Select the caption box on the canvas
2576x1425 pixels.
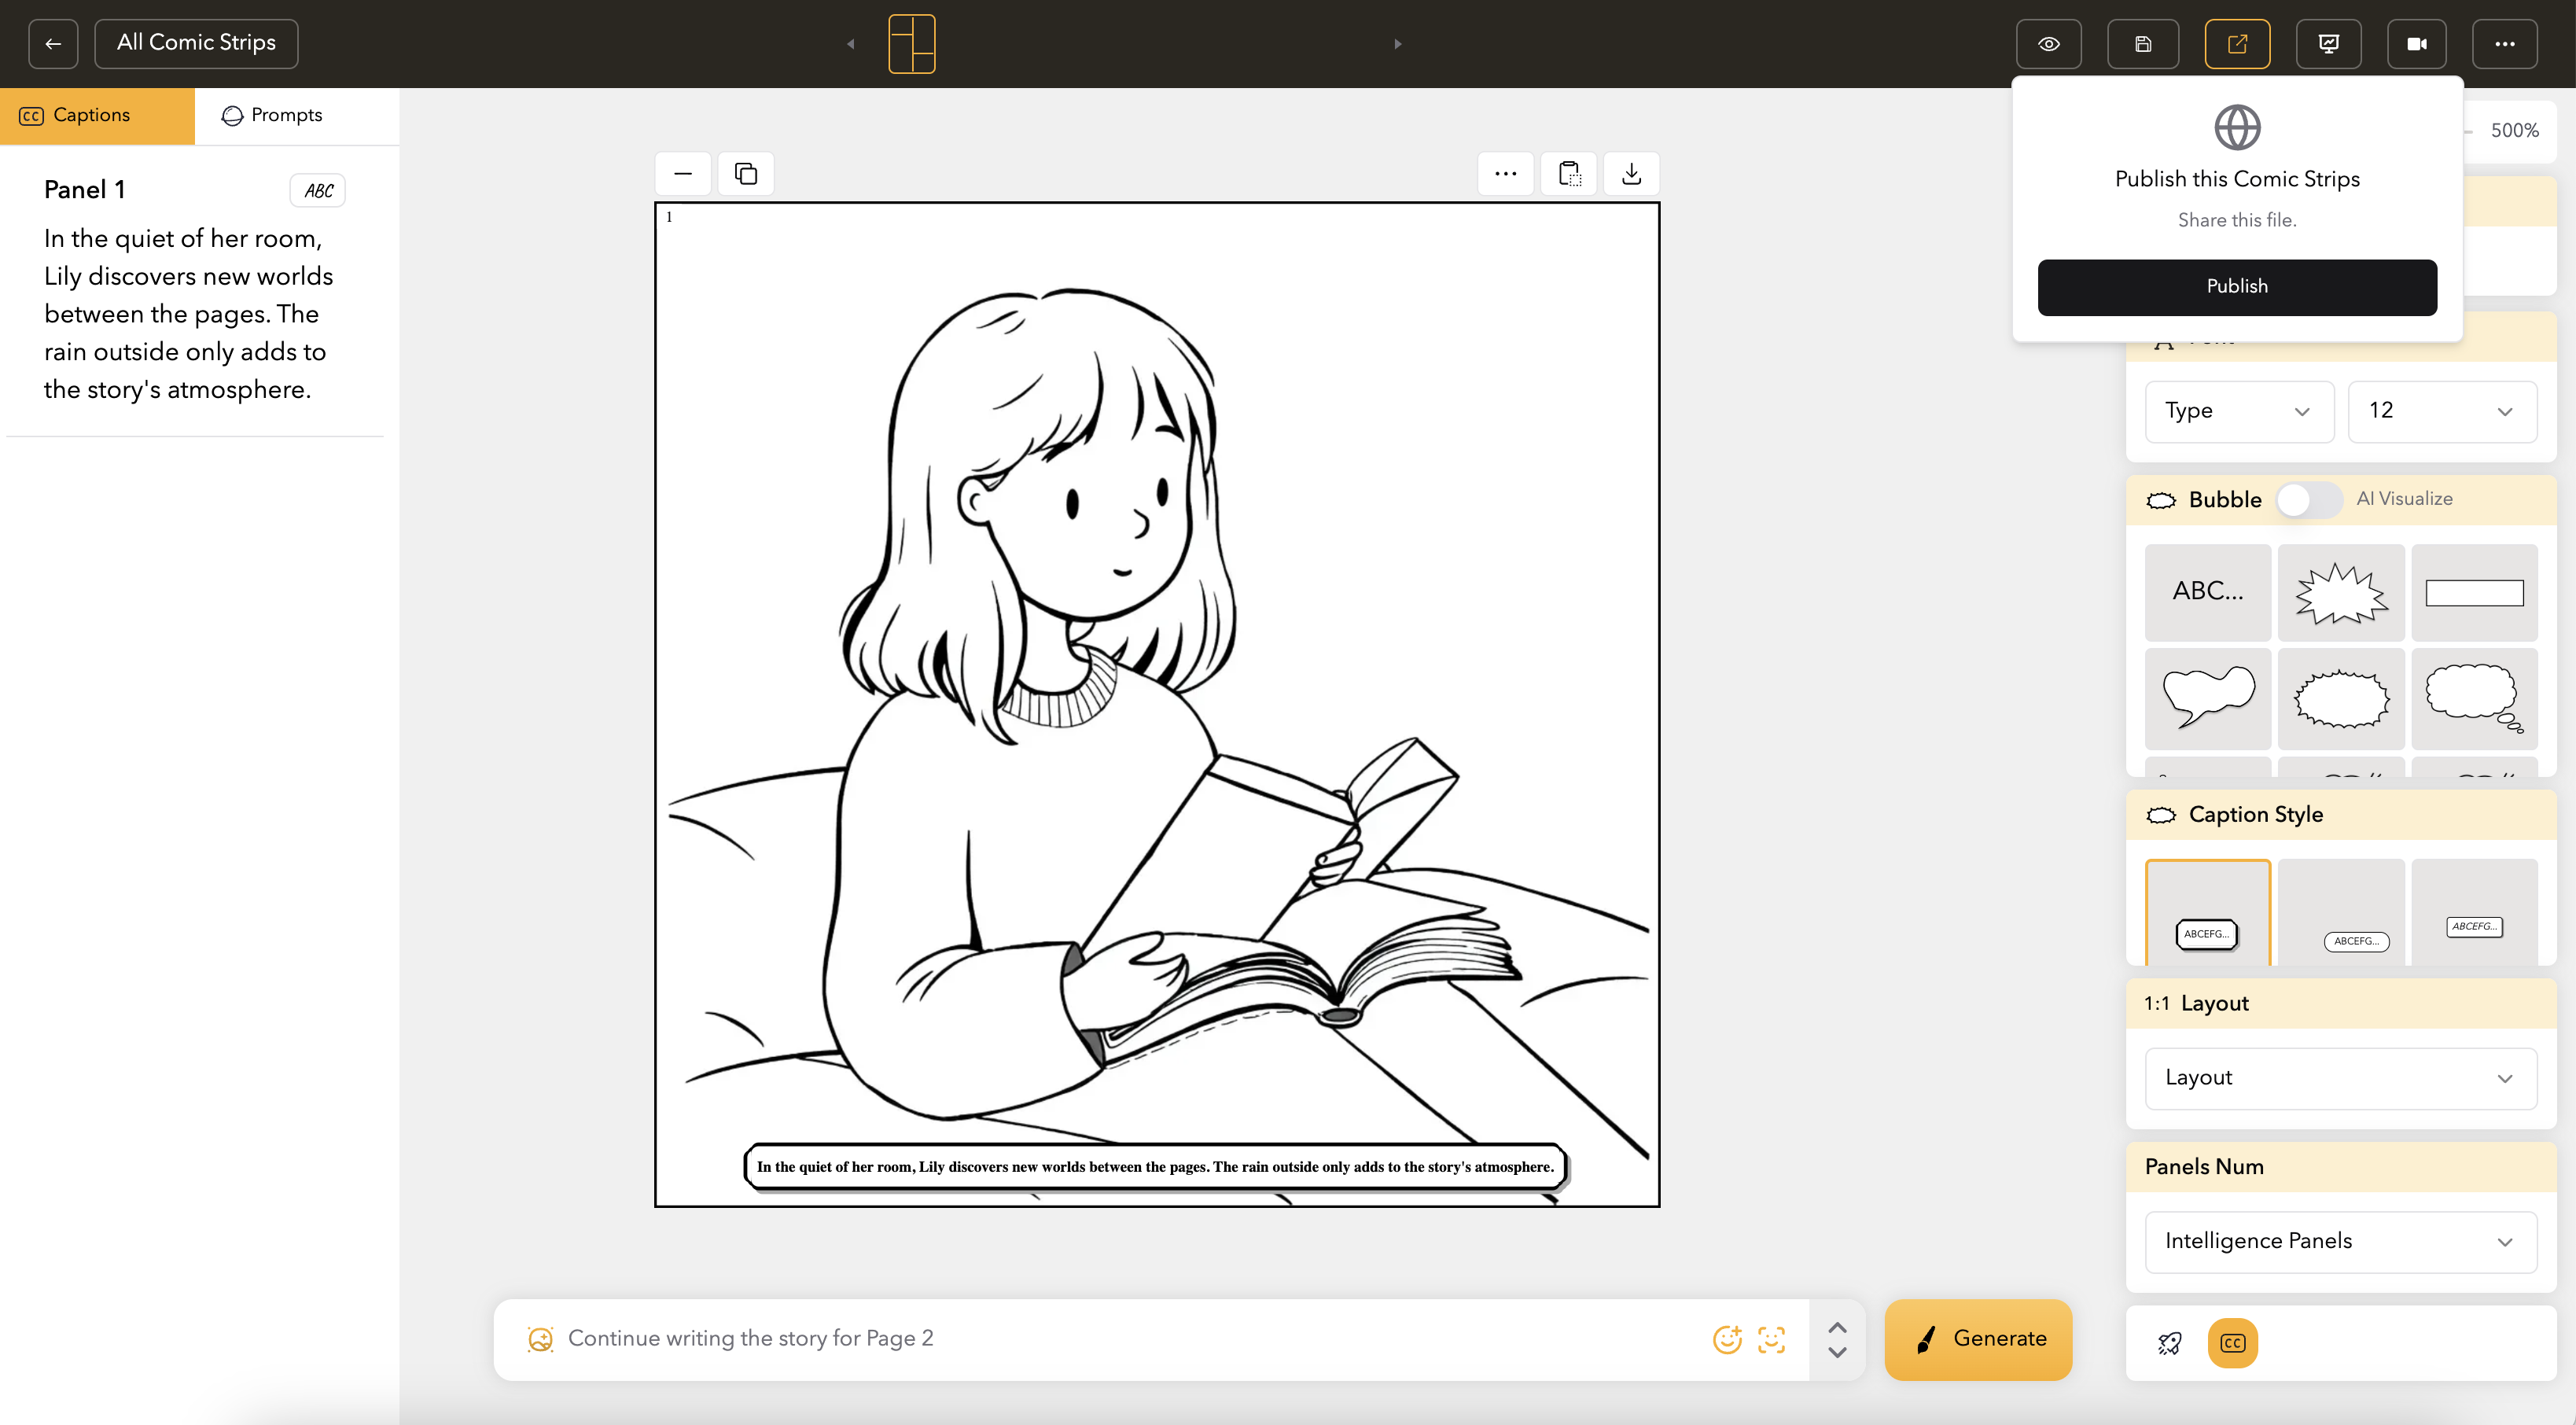pyautogui.click(x=1155, y=1166)
